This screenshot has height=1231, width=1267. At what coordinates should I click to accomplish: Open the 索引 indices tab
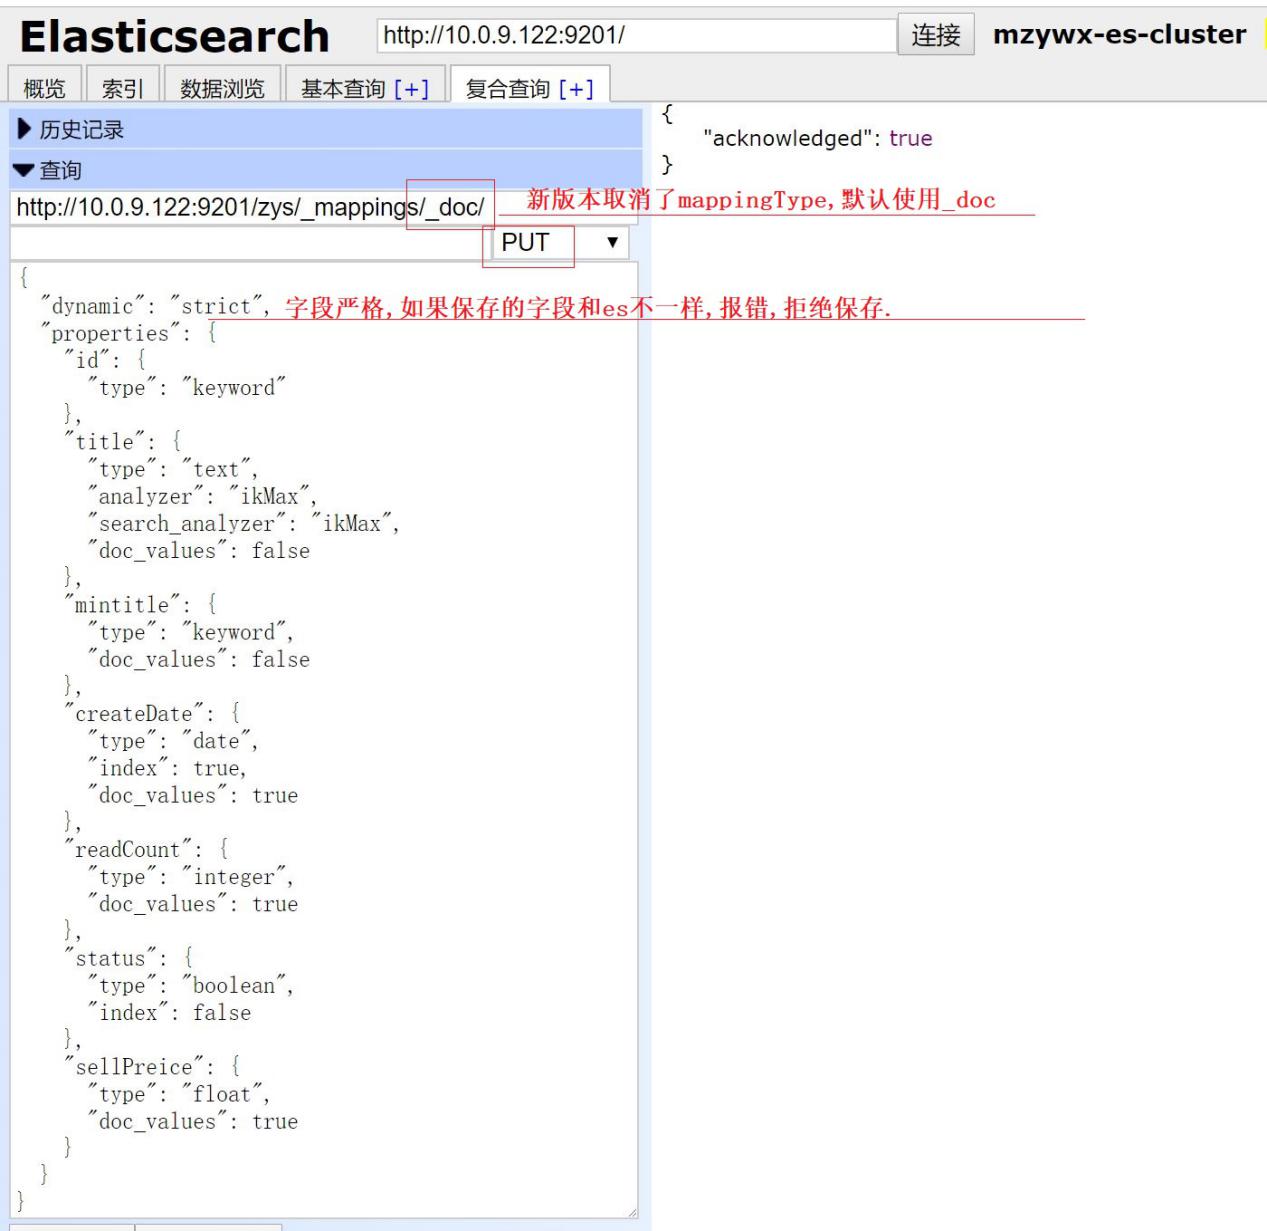pos(122,89)
